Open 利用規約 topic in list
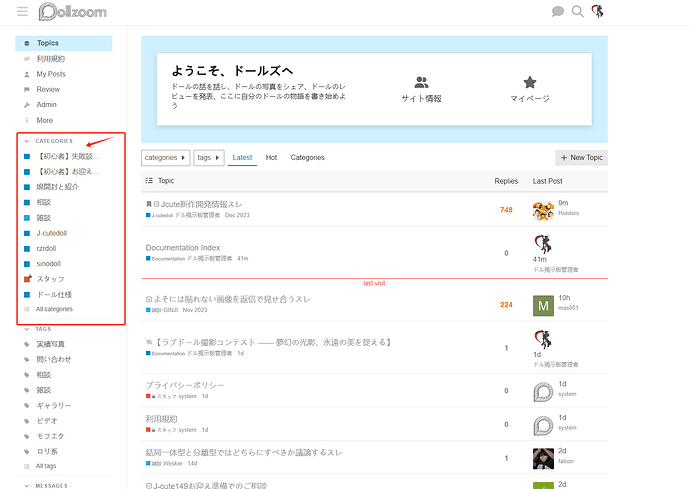The width and height of the screenshot is (690, 489). pyautogui.click(x=161, y=419)
